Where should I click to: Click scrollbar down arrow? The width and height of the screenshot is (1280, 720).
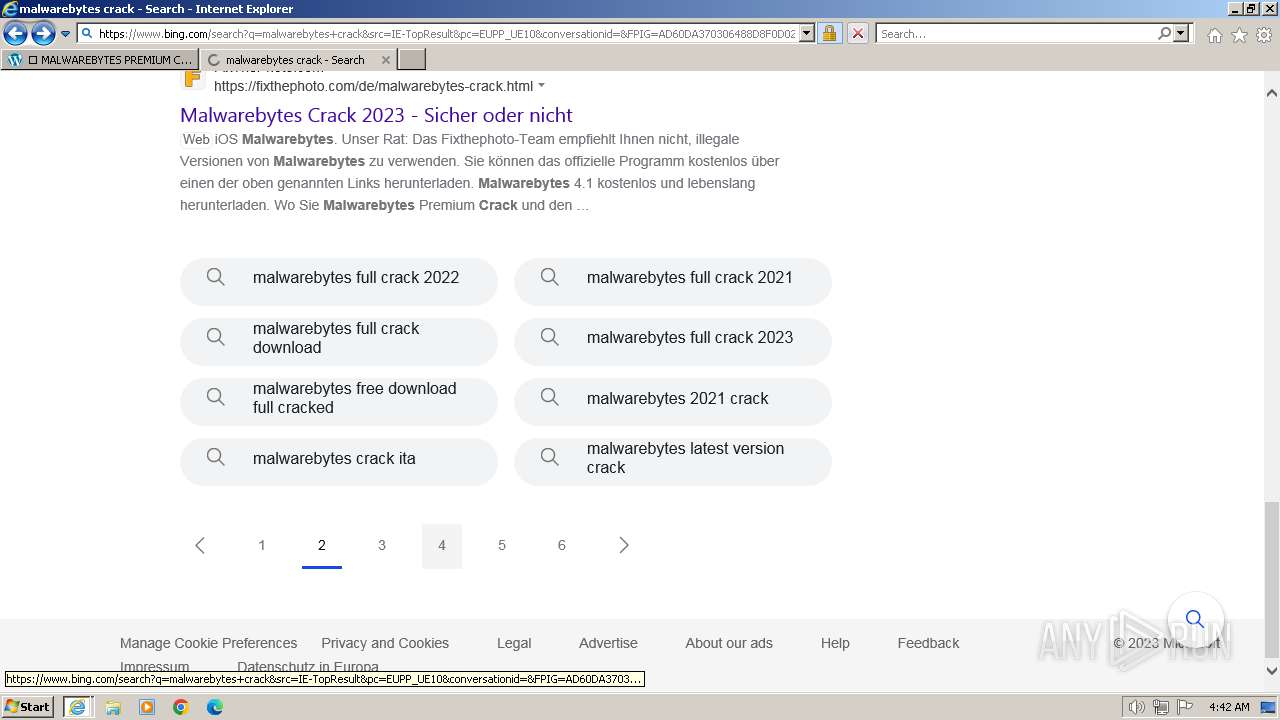click(1272, 671)
